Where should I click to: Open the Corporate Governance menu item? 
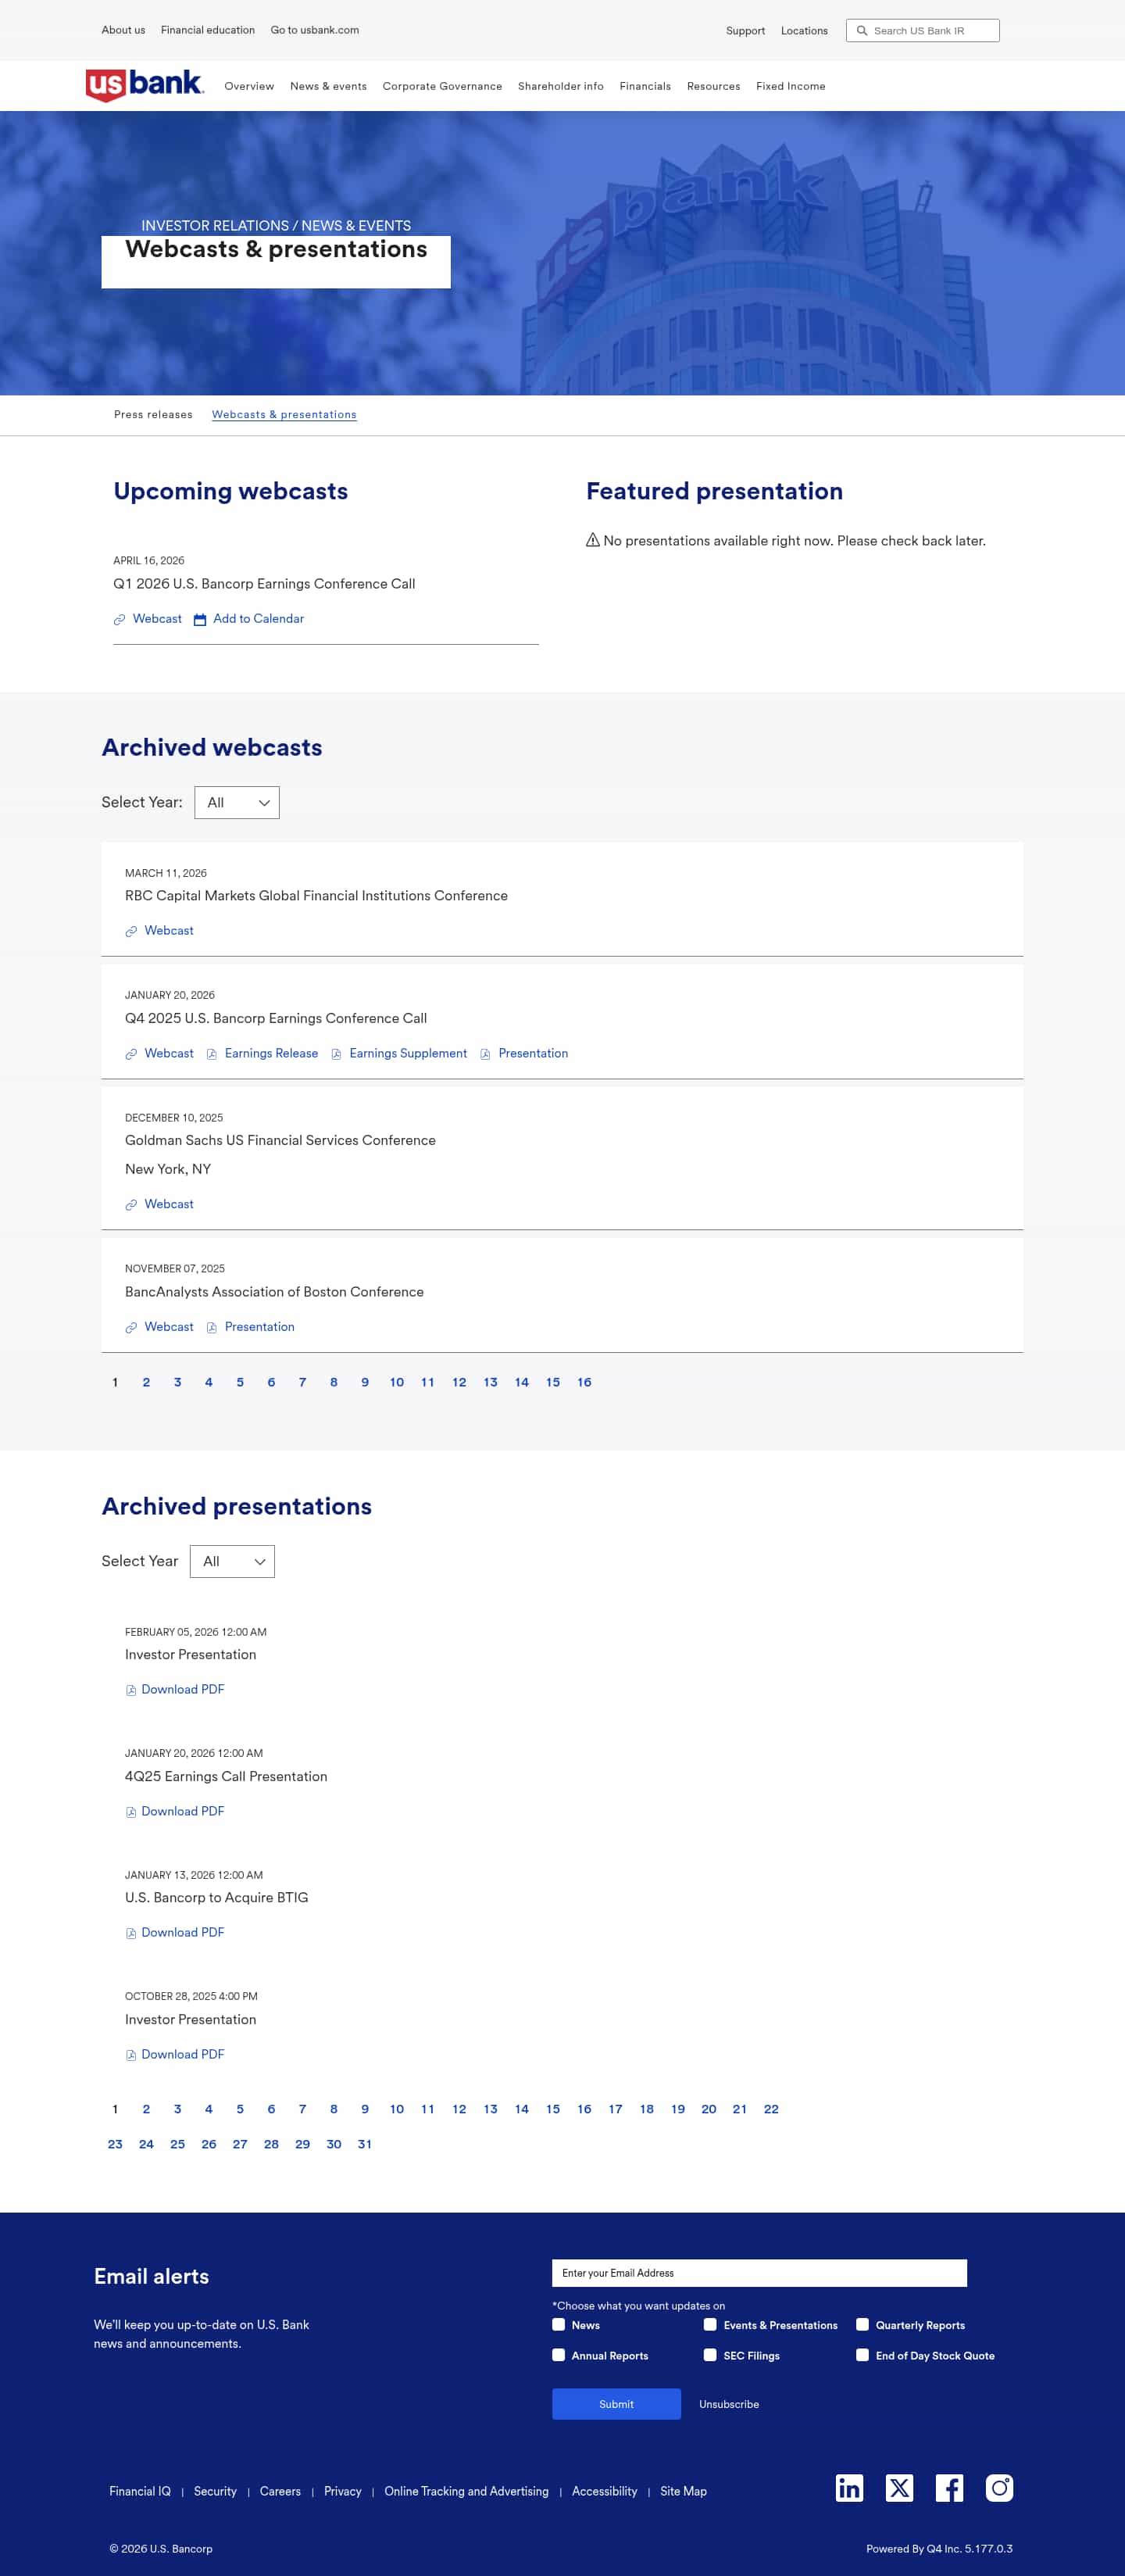tap(442, 86)
